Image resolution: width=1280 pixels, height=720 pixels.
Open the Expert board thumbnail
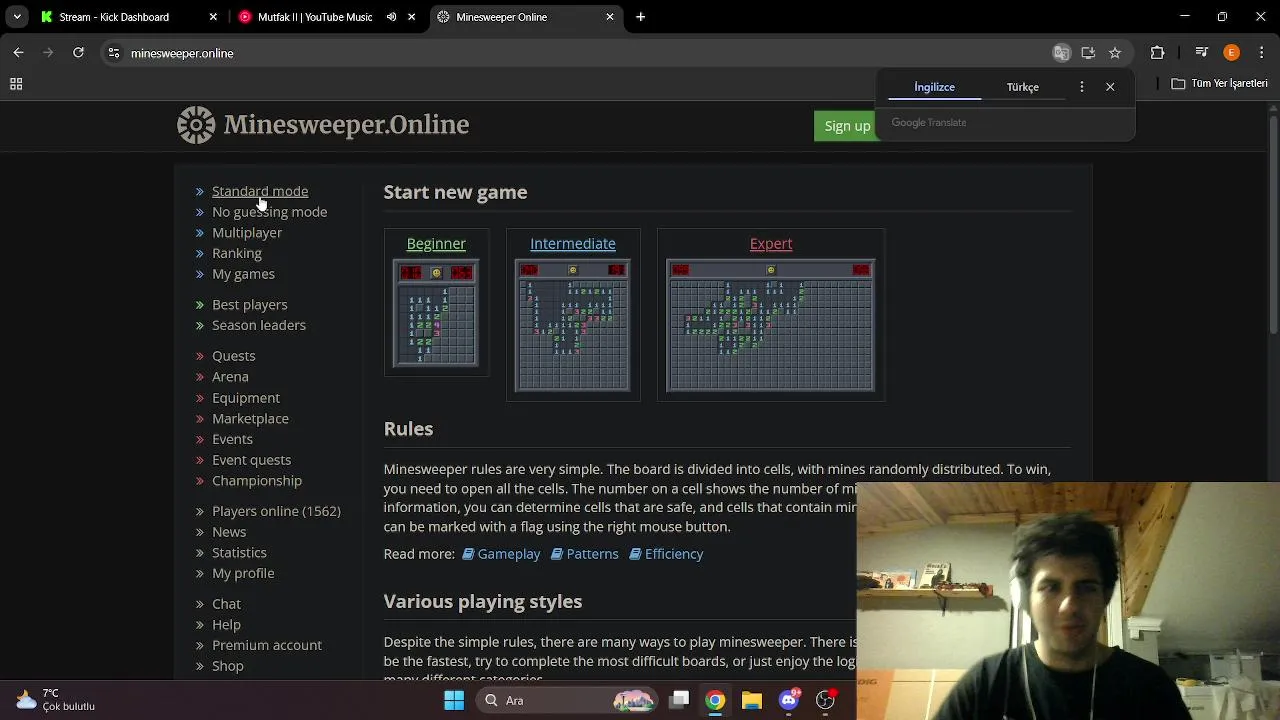pyautogui.click(x=770, y=325)
